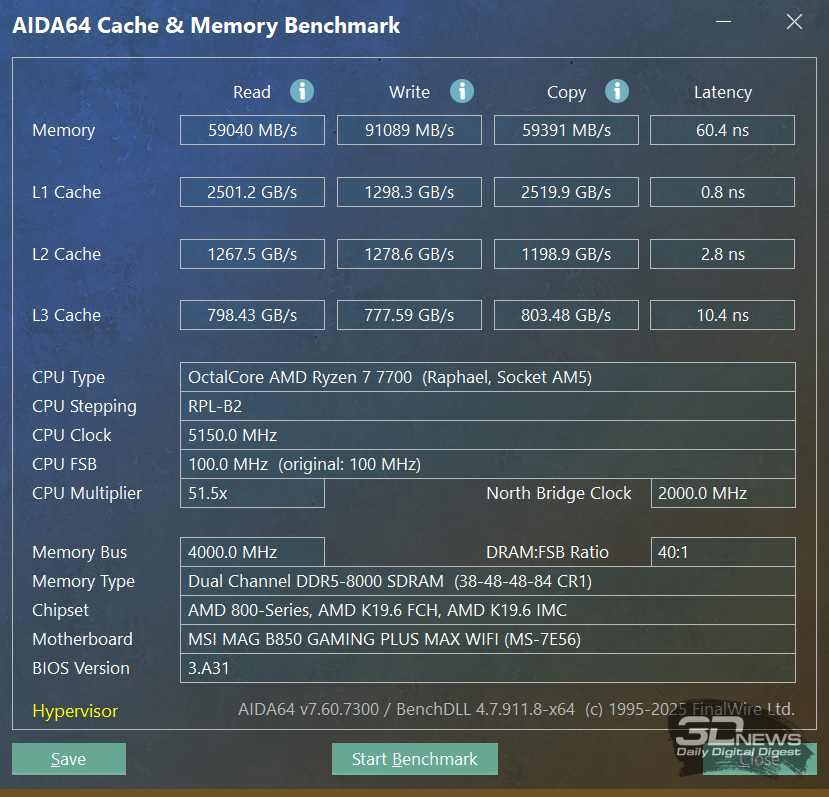Click the L3 Cache Latency 10.4 ns field
The image size is (829, 797).
(x=722, y=315)
